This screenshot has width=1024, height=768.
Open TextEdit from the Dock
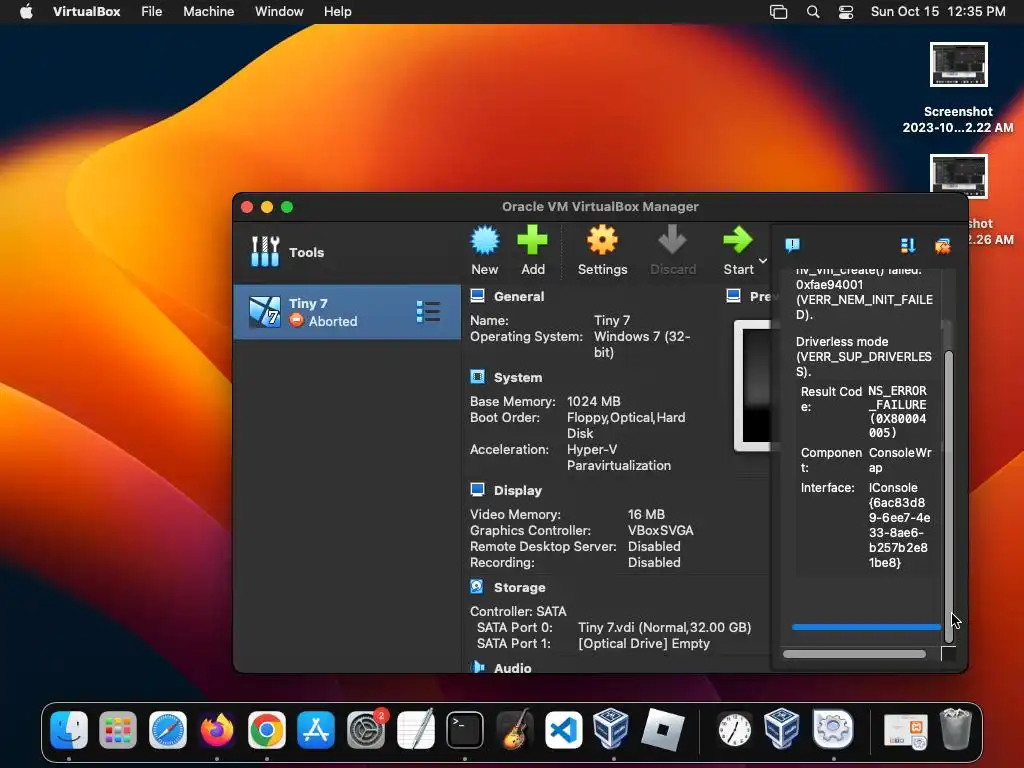click(415, 729)
